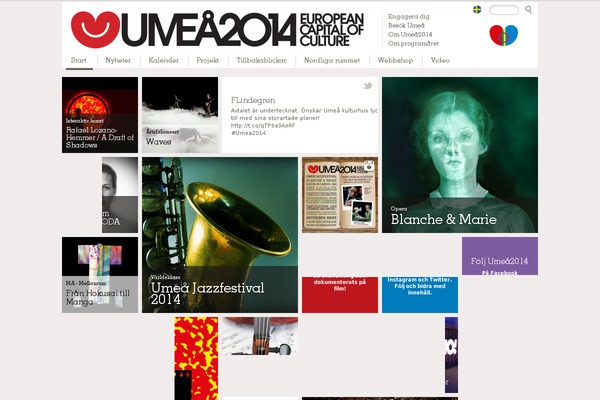Viewport: 600px width, 400px height.
Task: Open the purple stage tile thumbnail
Action: pos(451,355)
